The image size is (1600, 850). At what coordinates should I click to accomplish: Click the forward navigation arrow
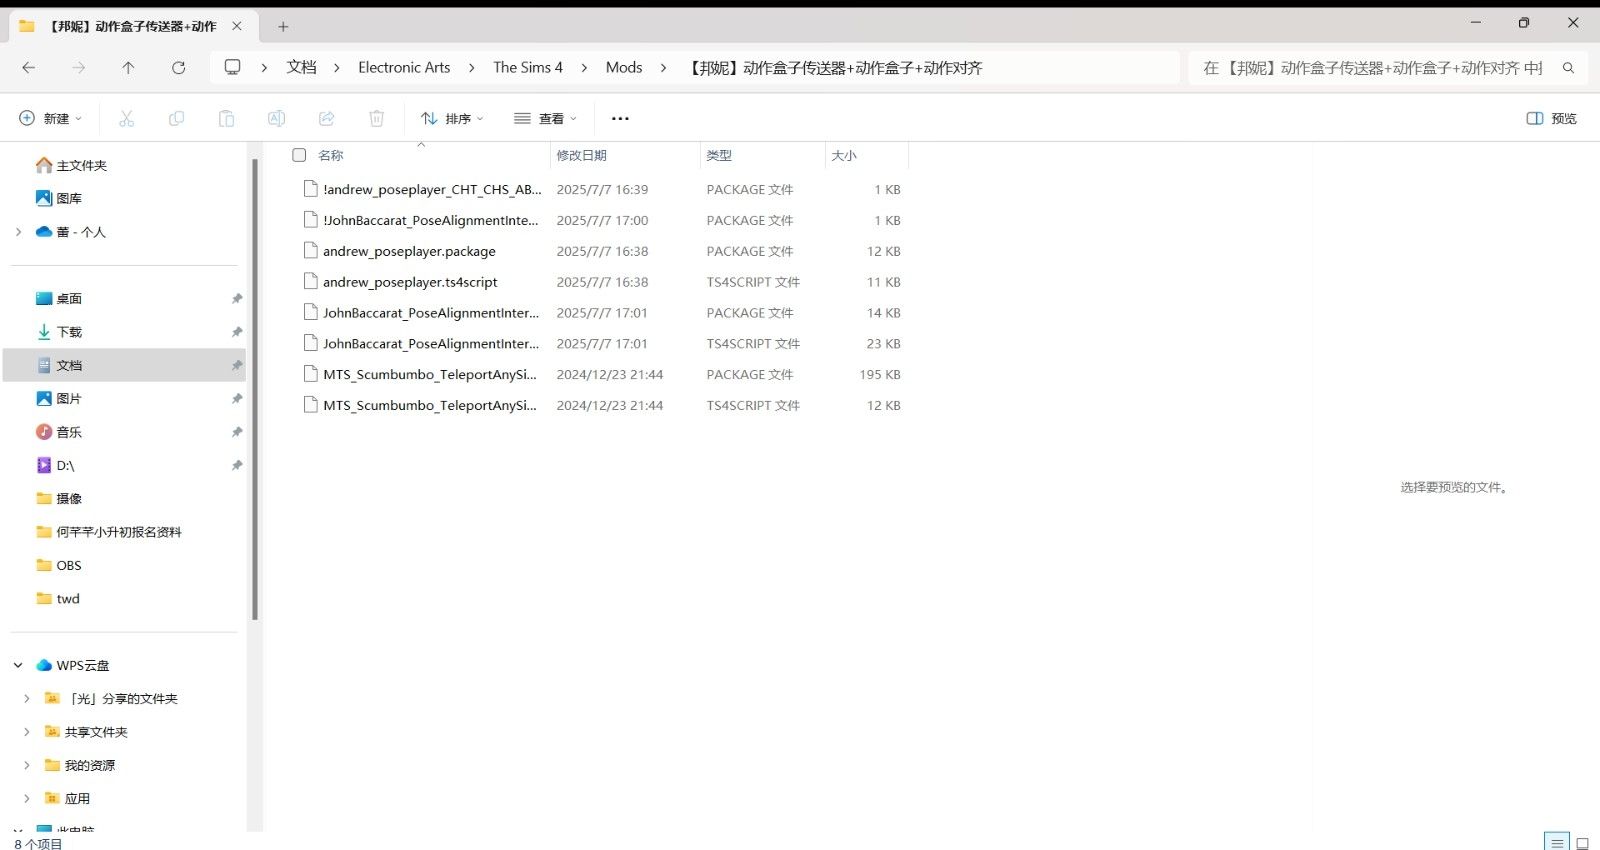pyautogui.click(x=78, y=68)
